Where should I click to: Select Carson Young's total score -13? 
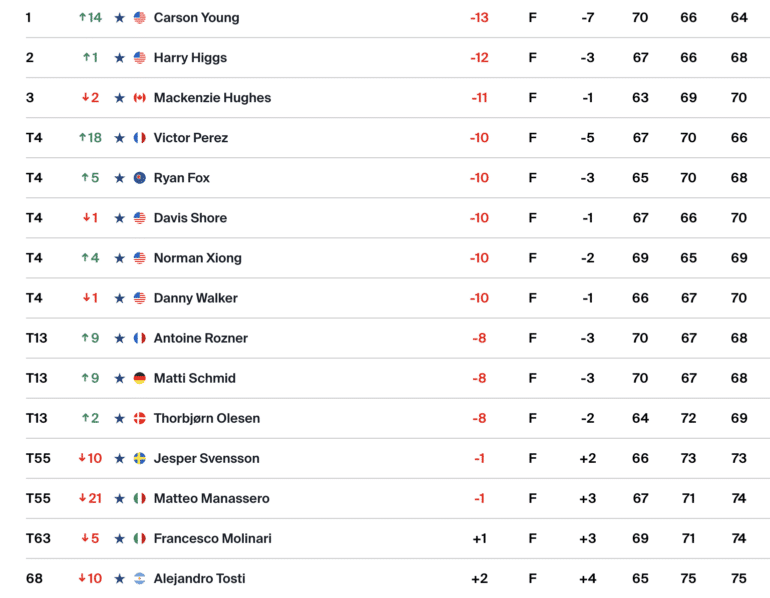pos(479,18)
